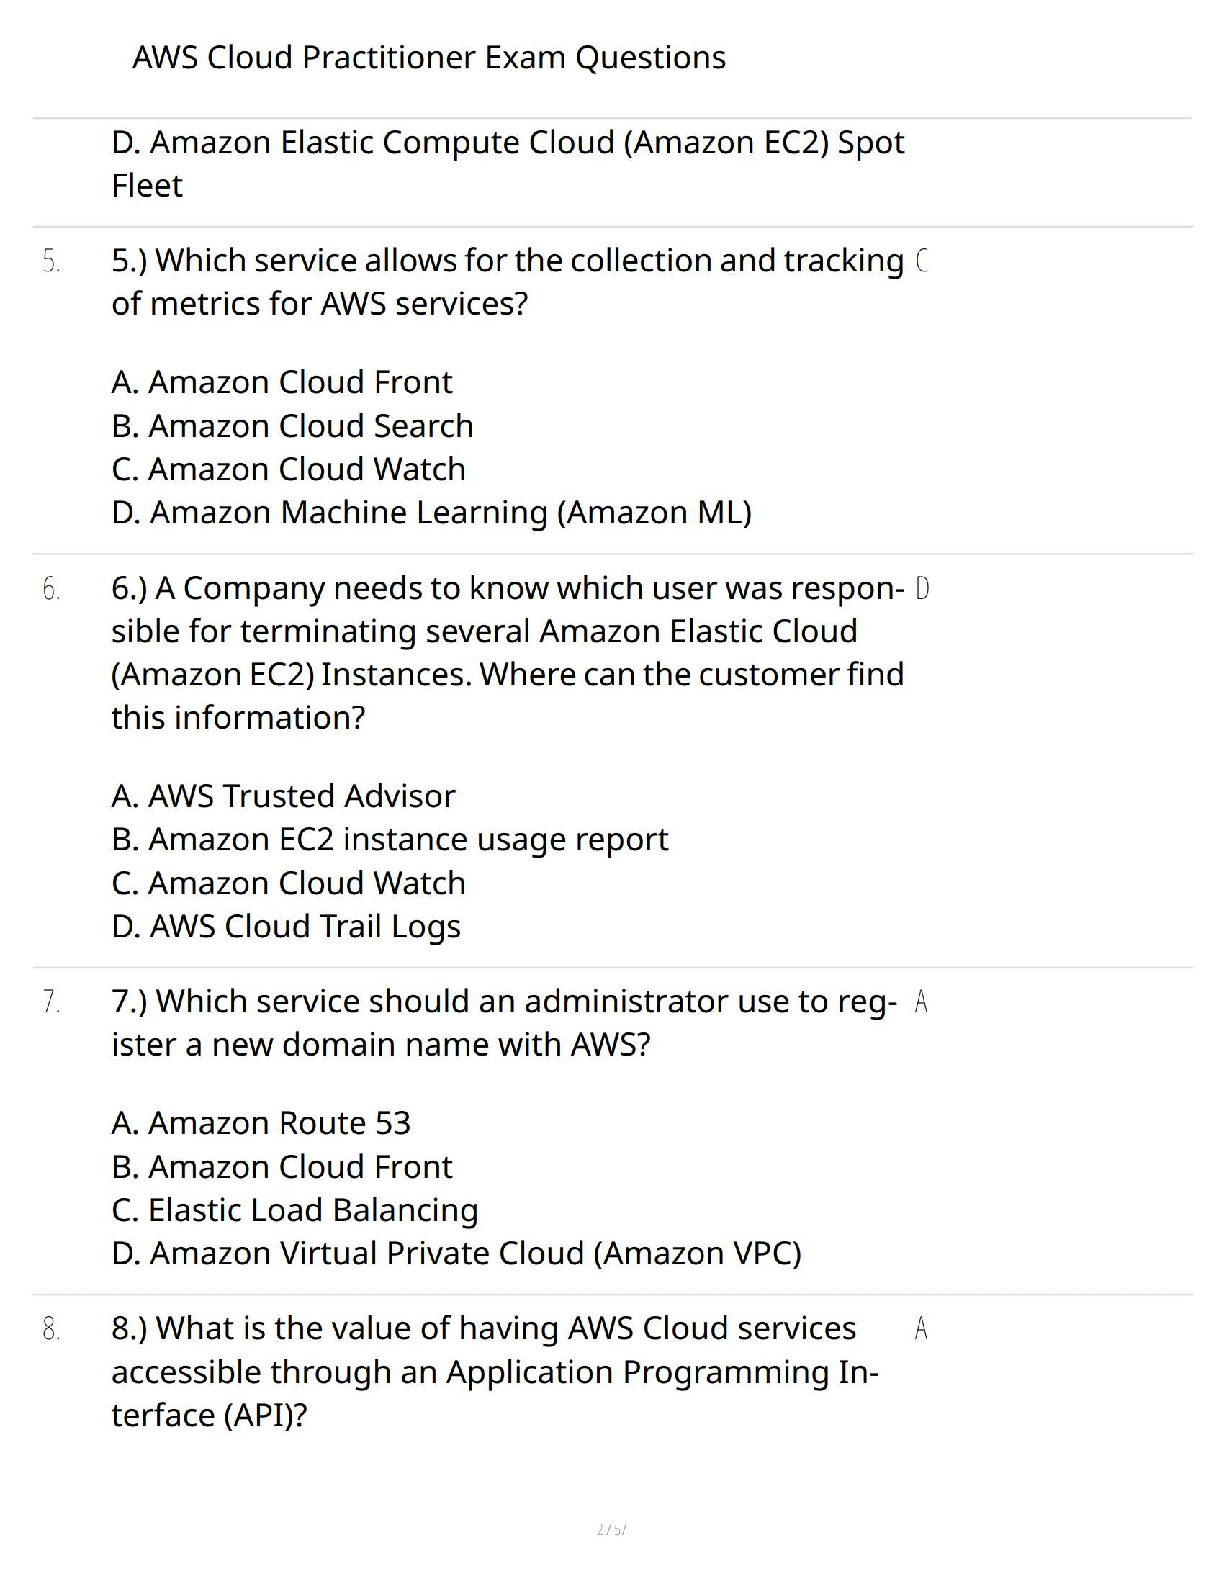This screenshot has height=1584, width=1224.
Task: Click the question 7 text about domain registration
Action: pos(504,1022)
